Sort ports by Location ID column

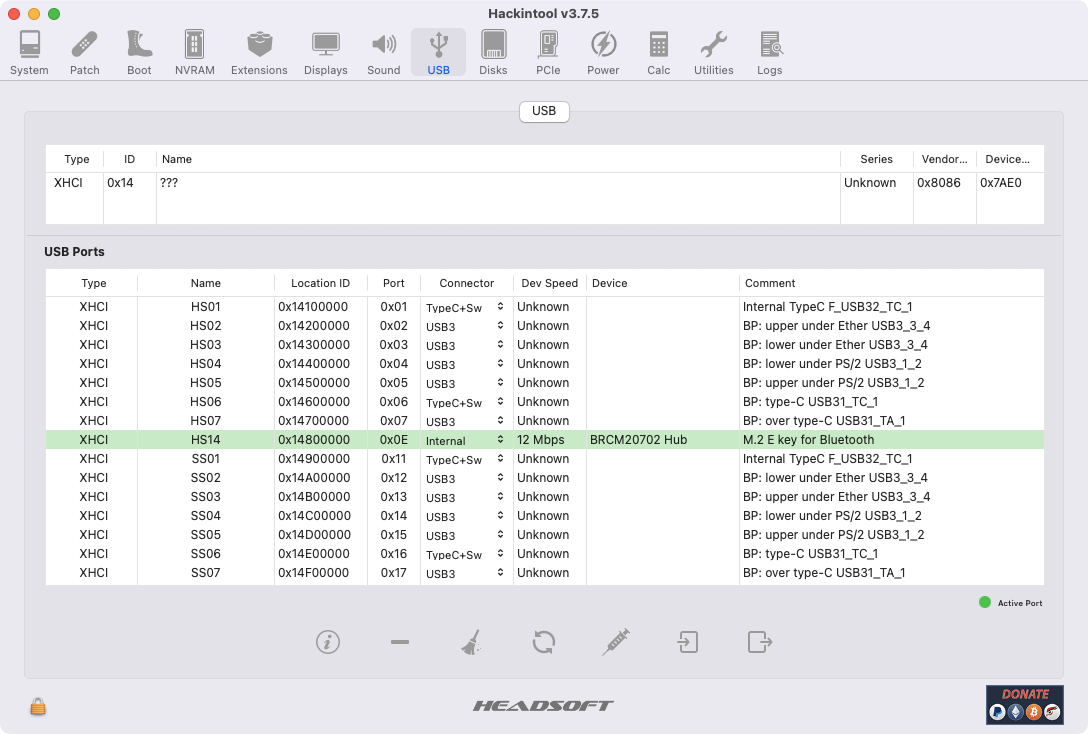coord(321,283)
